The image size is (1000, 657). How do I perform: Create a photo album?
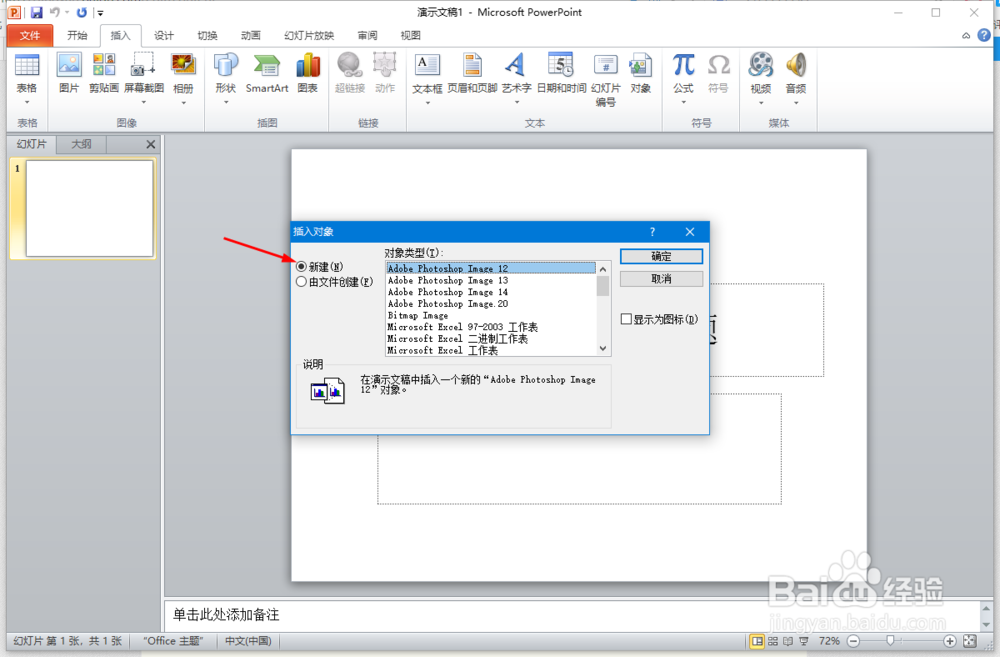click(183, 73)
